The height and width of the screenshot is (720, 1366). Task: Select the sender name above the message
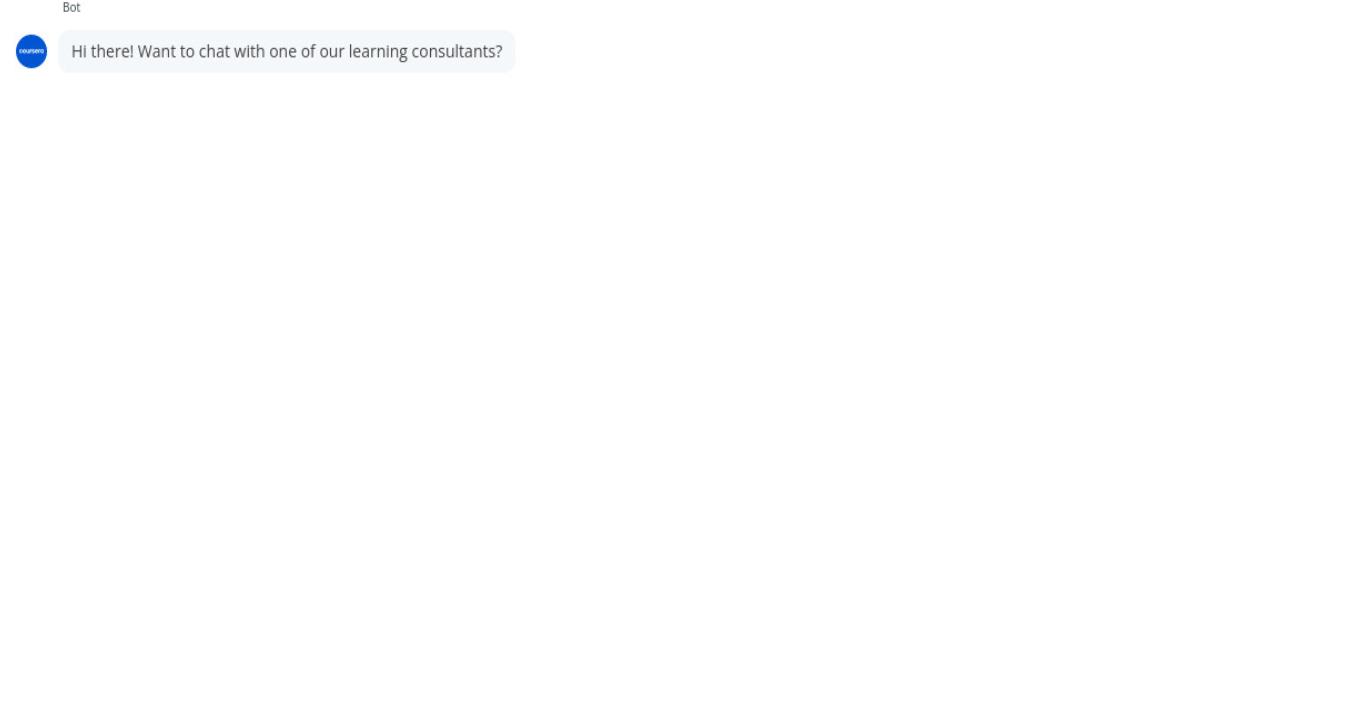click(x=71, y=8)
